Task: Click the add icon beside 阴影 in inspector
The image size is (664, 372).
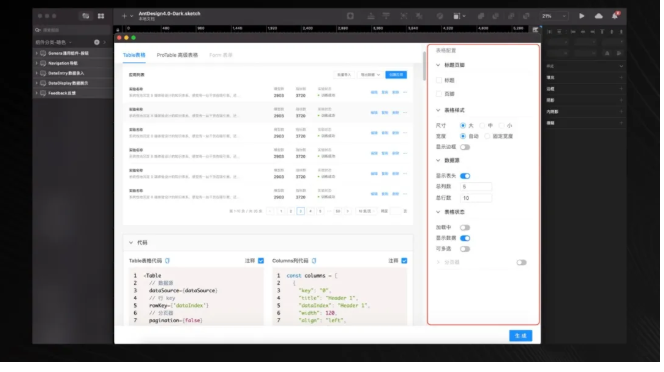Action: [x=621, y=100]
